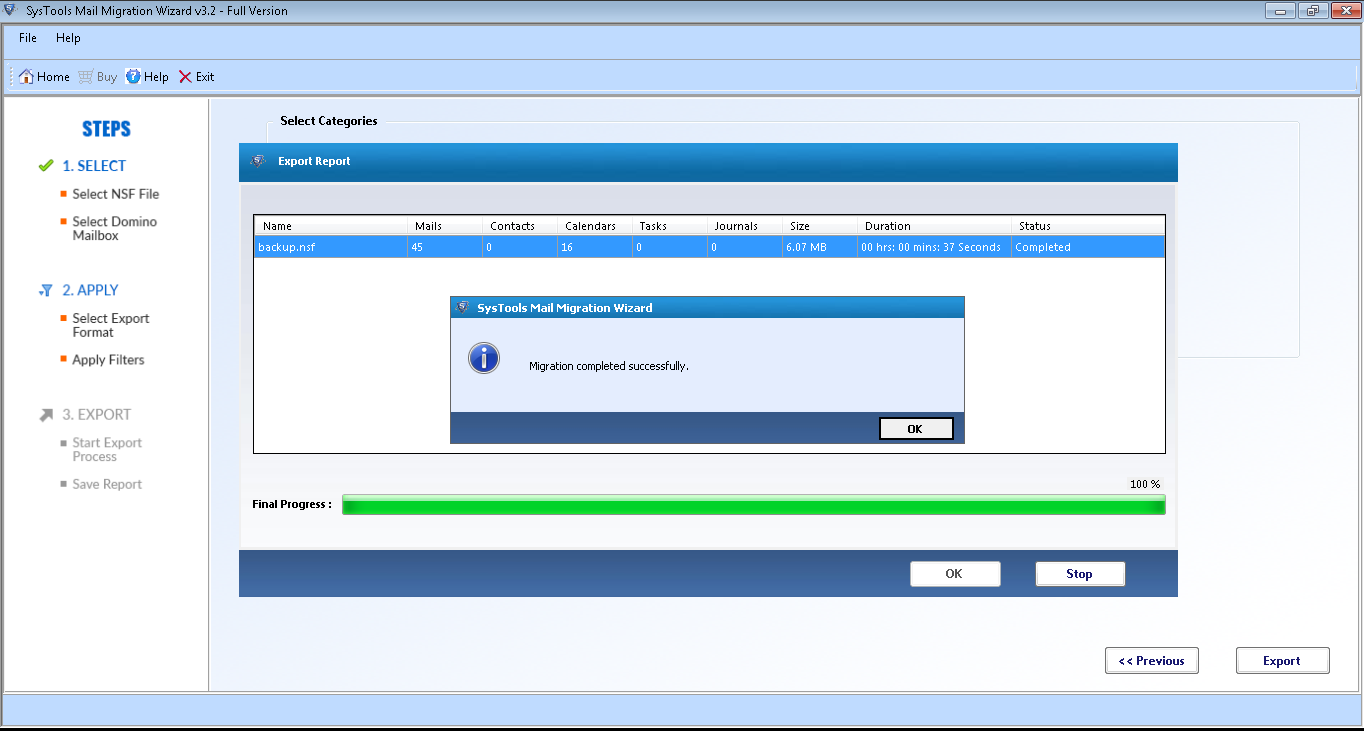Click the Home icon in toolbar
The width and height of the screenshot is (1364, 731).
click(x=27, y=77)
